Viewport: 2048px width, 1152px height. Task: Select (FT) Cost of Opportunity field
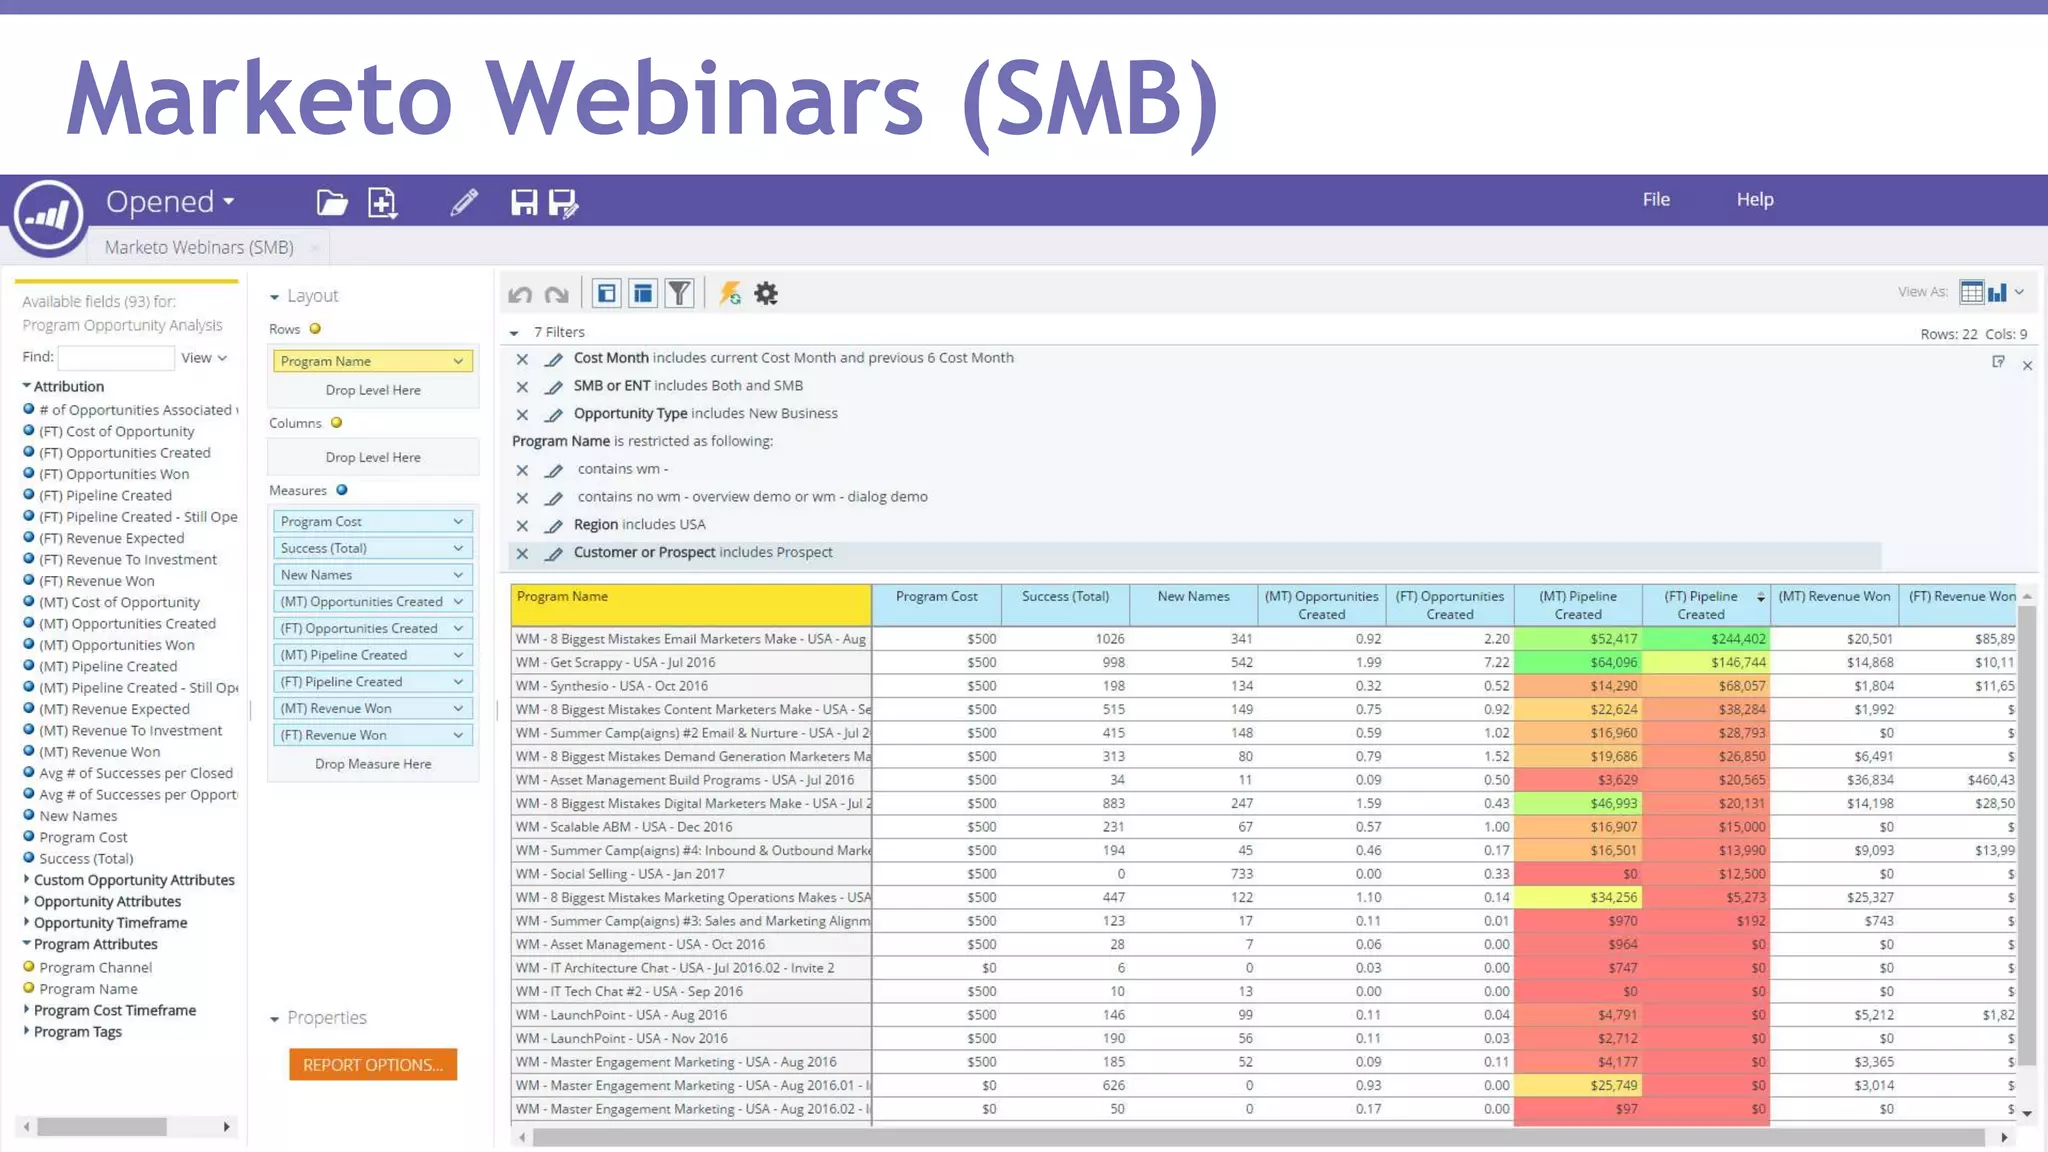tap(117, 432)
